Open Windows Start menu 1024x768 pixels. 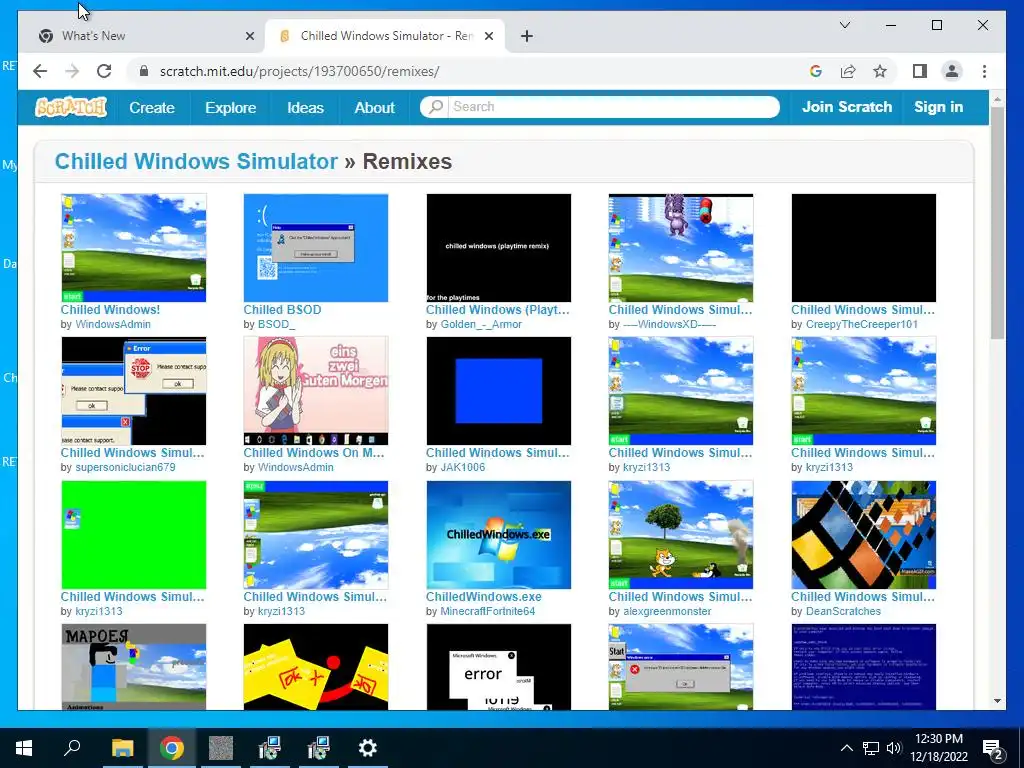(x=24, y=748)
